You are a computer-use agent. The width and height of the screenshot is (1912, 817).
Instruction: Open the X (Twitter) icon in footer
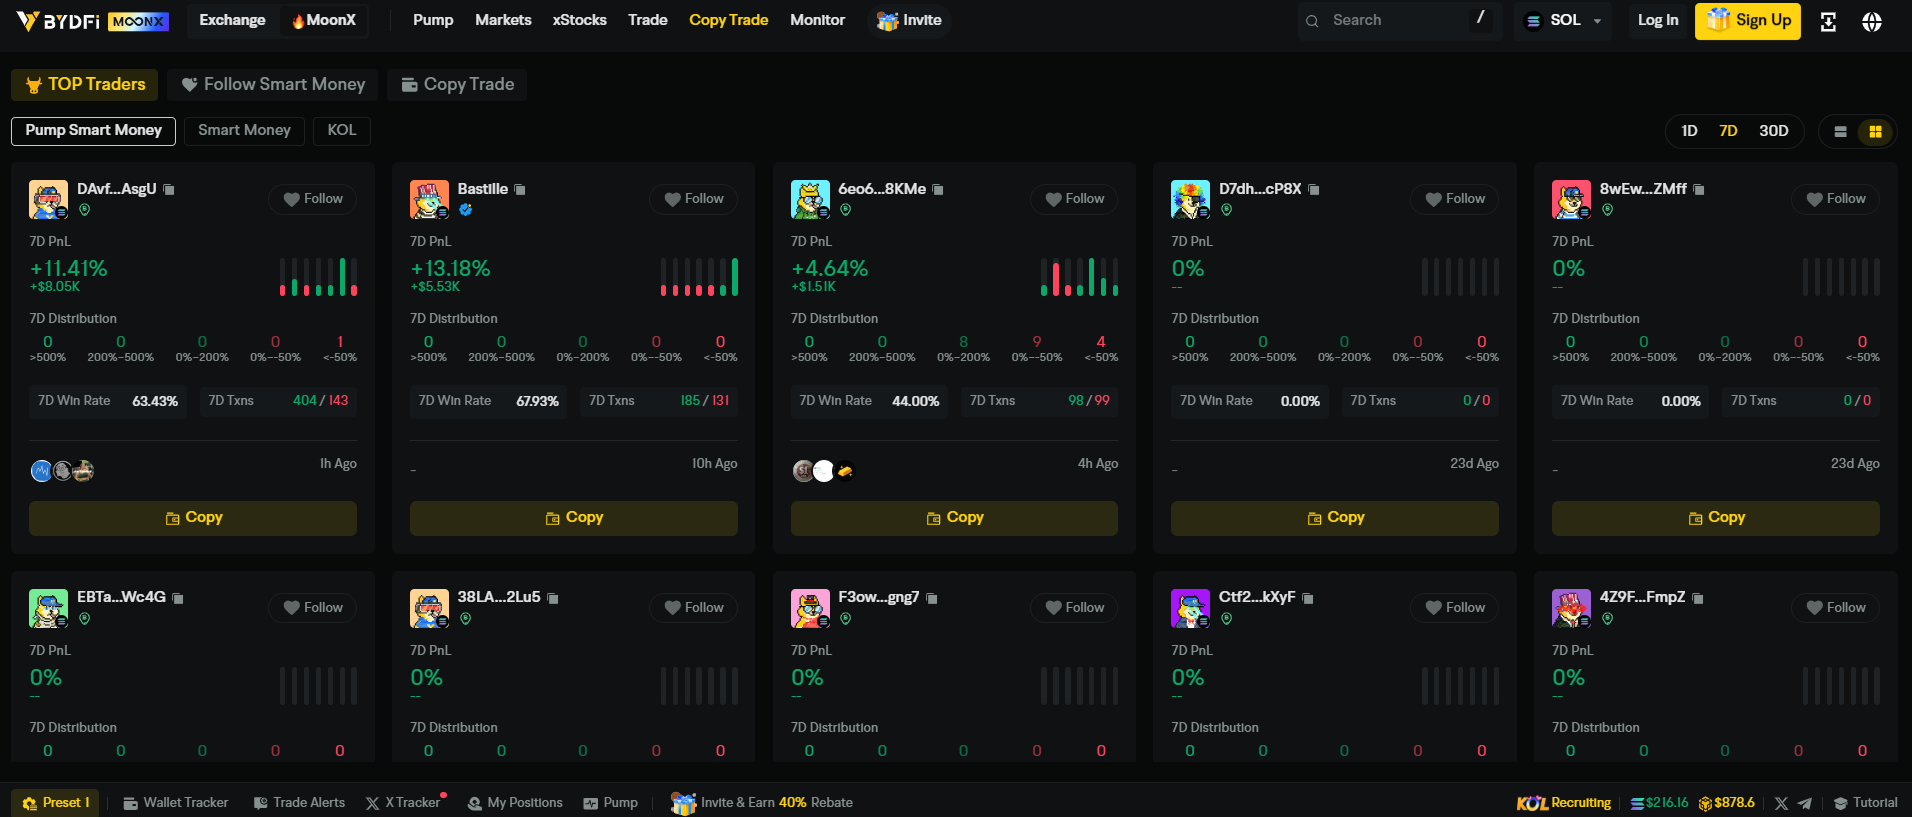pos(1781,803)
